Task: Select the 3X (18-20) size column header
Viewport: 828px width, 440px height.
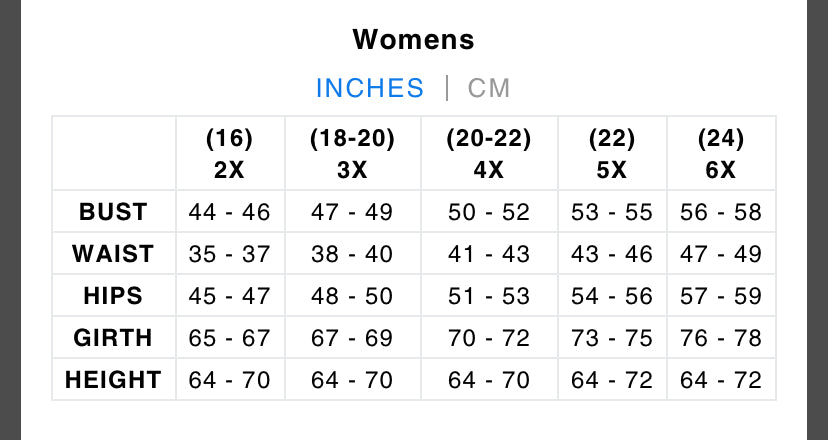Action: 352,154
